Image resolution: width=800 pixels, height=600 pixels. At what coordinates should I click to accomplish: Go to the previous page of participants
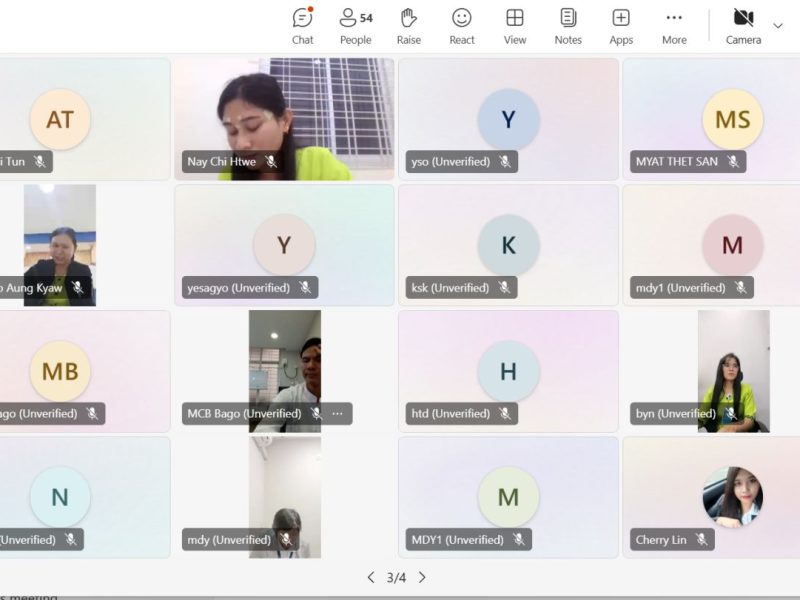371,577
